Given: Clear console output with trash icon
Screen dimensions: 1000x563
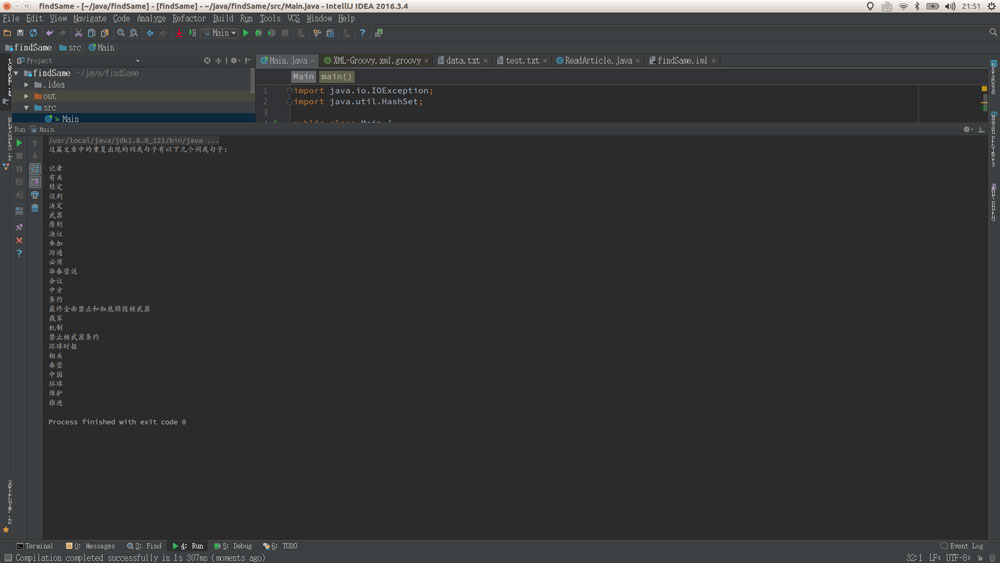Looking at the screenshot, I should click(35, 208).
